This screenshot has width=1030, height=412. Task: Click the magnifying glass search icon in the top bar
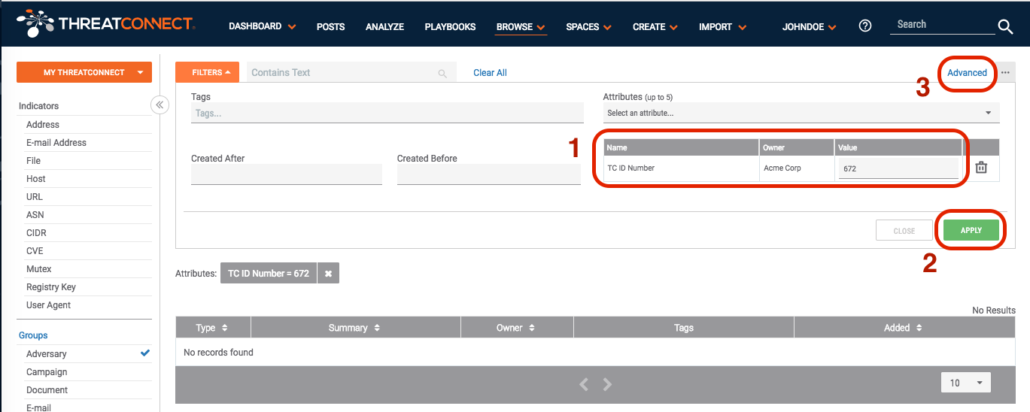(1006, 27)
